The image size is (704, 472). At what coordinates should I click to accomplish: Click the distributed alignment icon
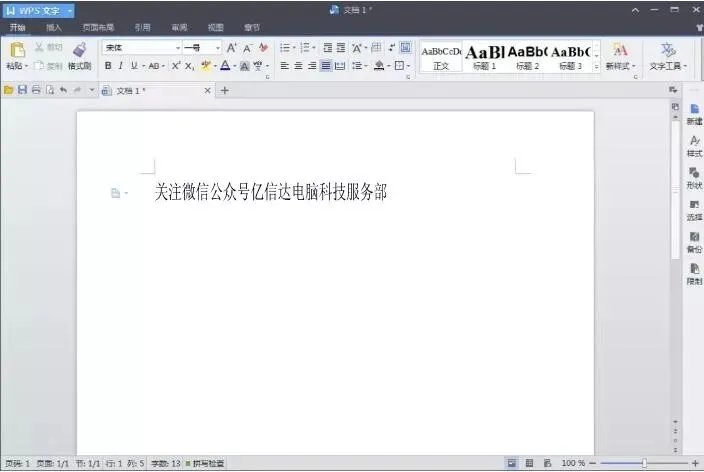pos(340,66)
